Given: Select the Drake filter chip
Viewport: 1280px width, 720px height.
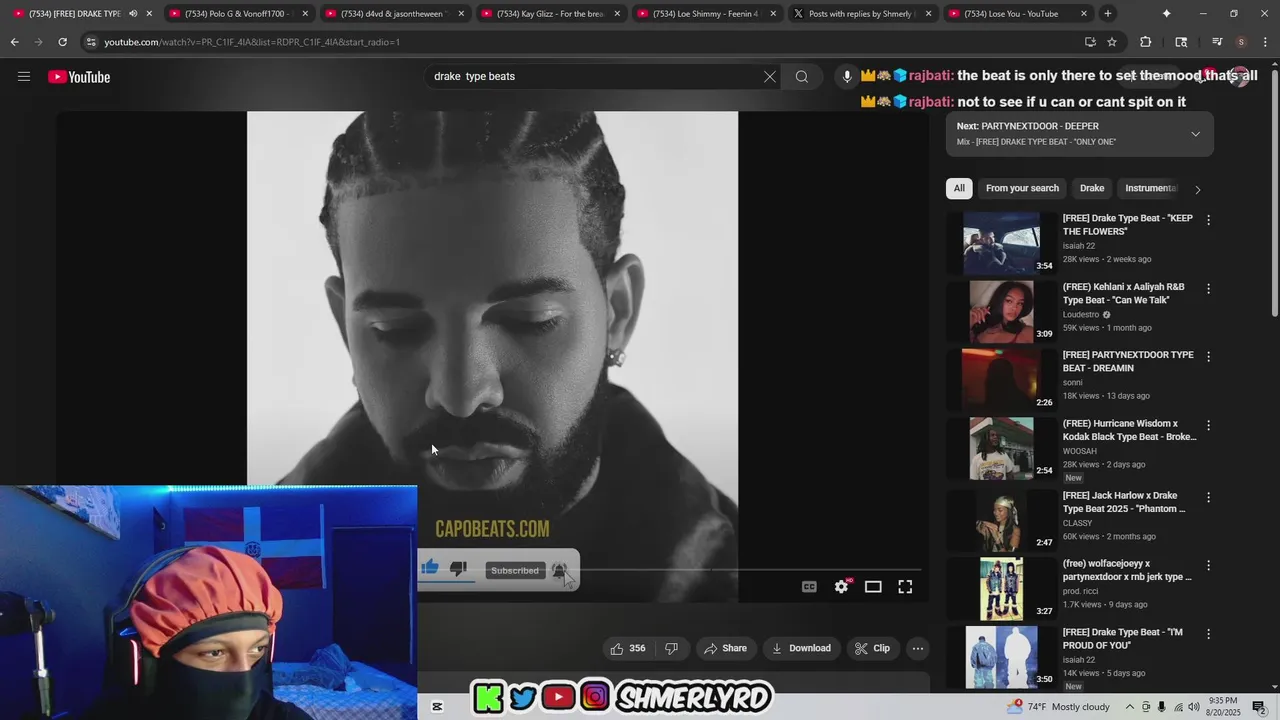Looking at the screenshot, I should coord(1092,188).
